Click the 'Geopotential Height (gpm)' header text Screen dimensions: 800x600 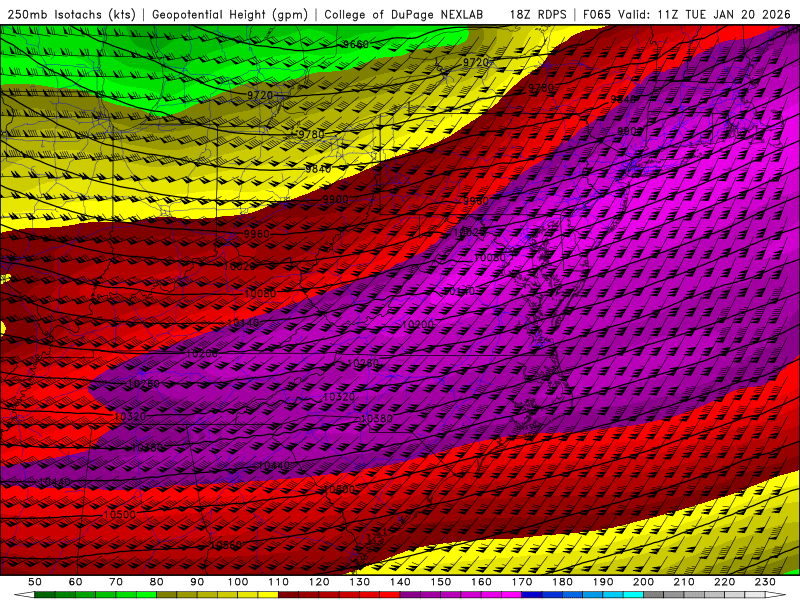tap(230, 14)
